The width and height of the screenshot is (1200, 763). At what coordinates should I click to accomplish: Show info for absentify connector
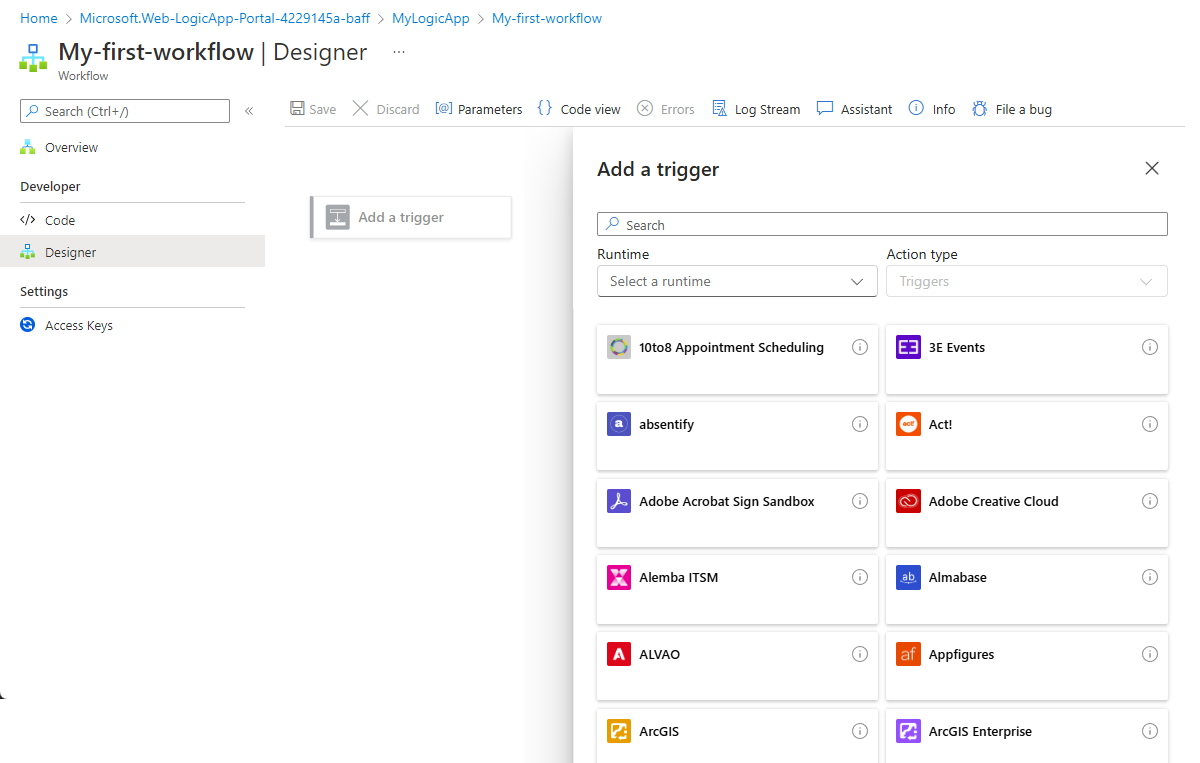point(859,424)
